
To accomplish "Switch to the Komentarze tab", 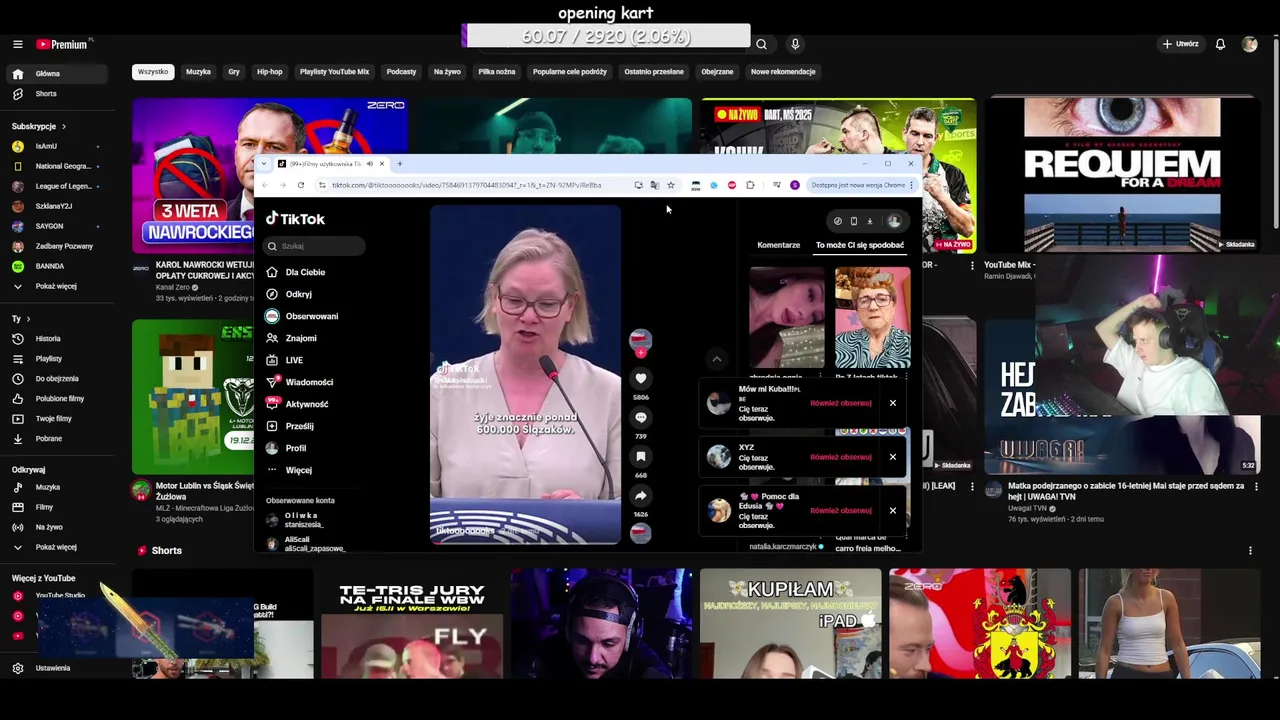I will pos(778,245).
